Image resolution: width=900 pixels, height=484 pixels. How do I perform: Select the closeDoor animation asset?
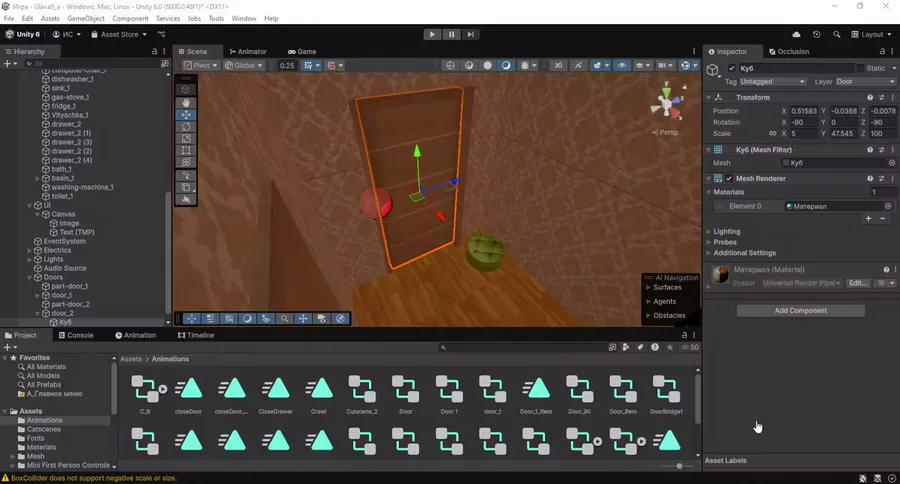(188, 395)
